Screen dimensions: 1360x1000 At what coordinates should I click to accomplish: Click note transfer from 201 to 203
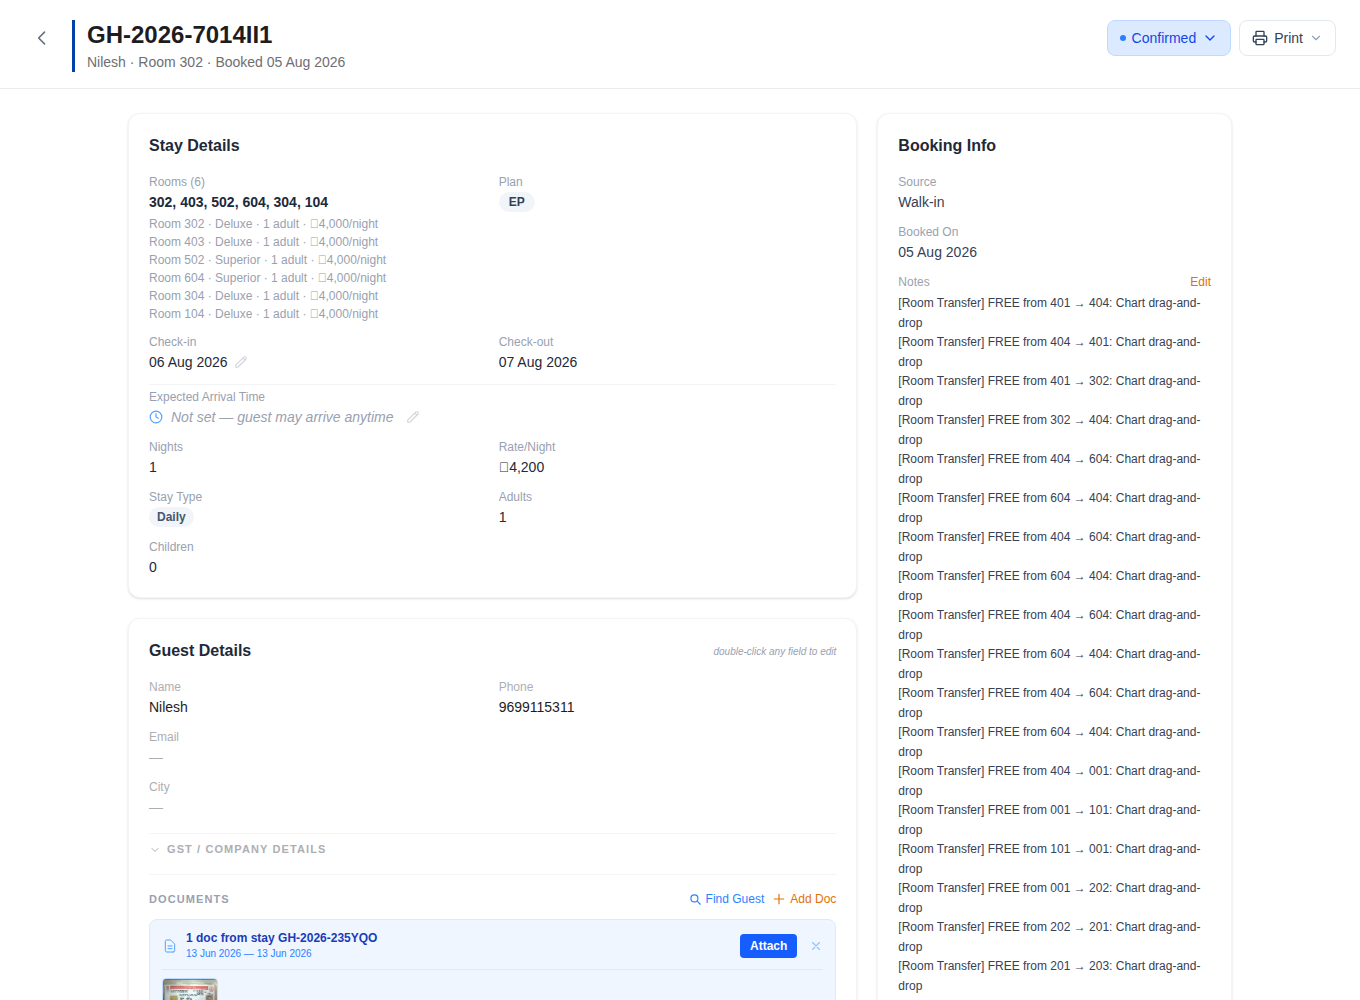coord(1049,976)
